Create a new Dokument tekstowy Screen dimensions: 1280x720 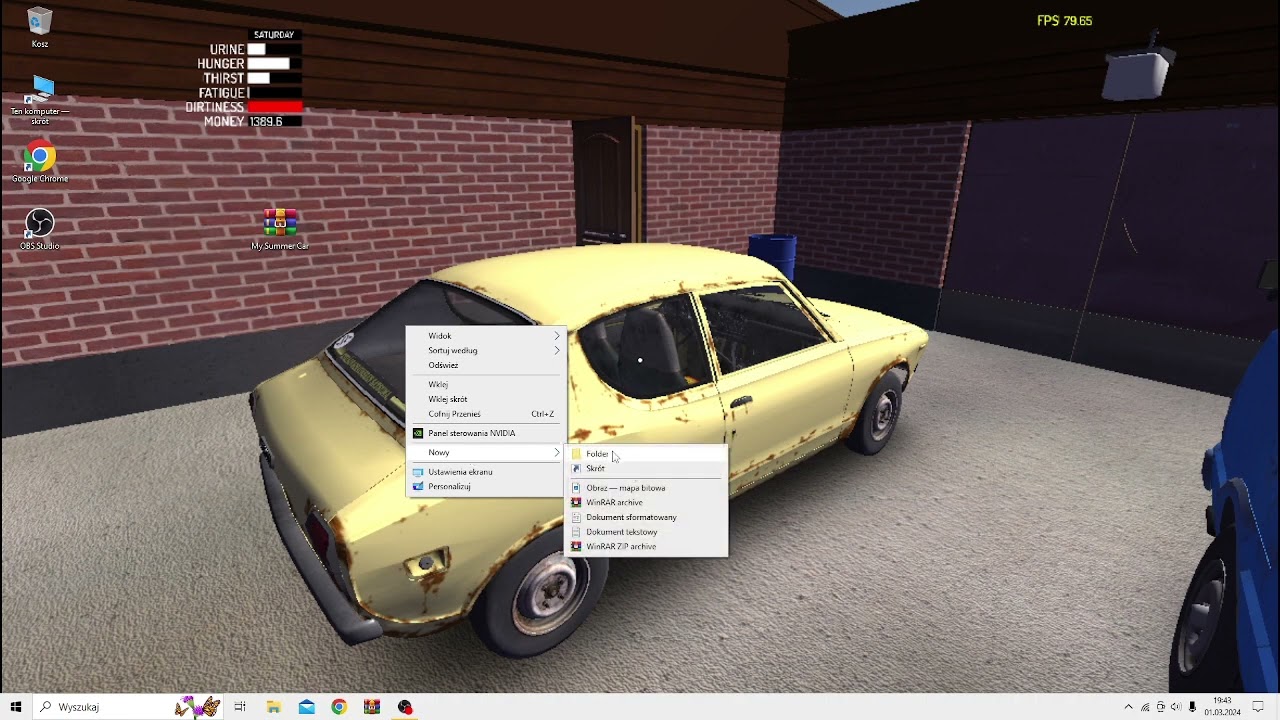pos(647,532)
